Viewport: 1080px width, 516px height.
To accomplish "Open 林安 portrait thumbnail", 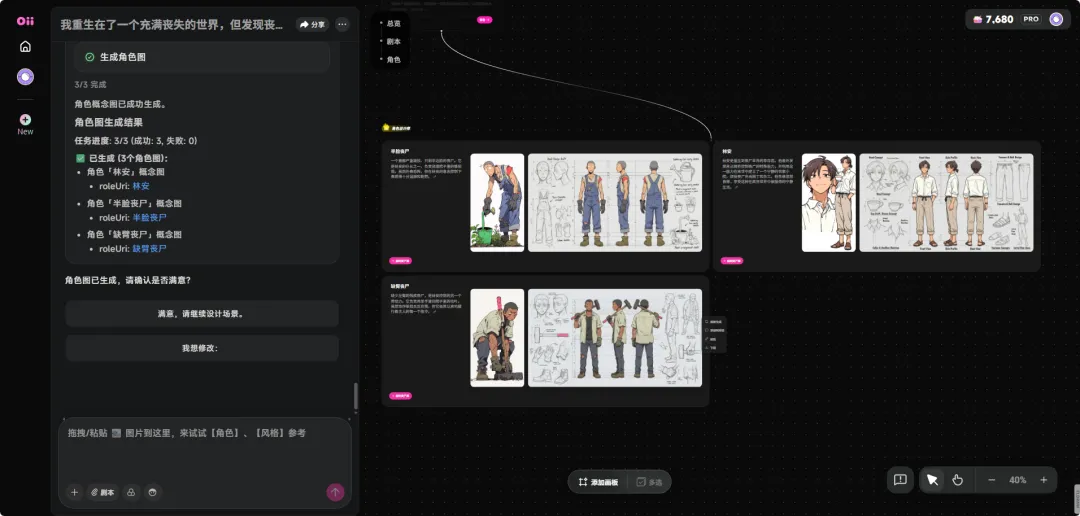I will tap(829, 203).
